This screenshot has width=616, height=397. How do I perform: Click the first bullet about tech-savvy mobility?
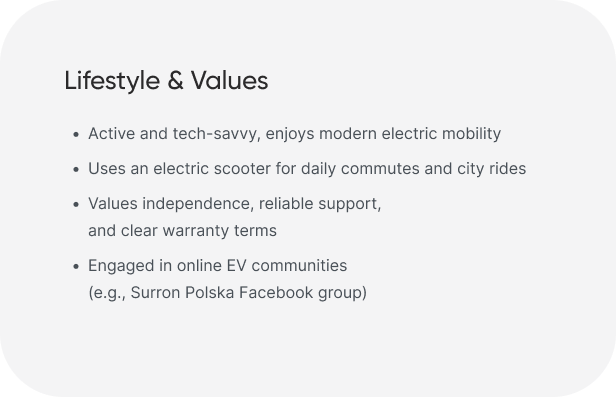294,134
